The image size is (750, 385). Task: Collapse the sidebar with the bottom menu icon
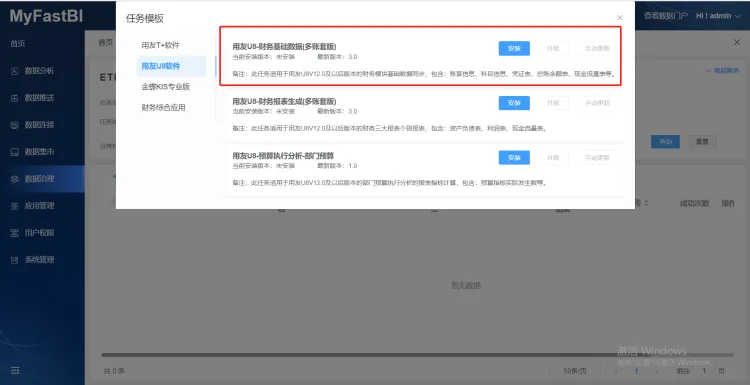15,370
